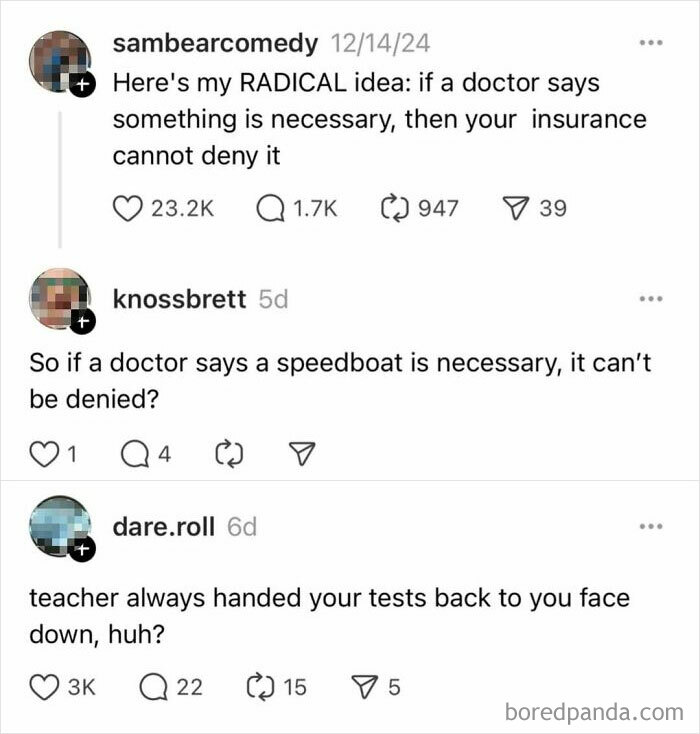This screenshot has height=734, width=700.
Task: Open the sambearcomedy username link
Action: click(x=216, y=43)
